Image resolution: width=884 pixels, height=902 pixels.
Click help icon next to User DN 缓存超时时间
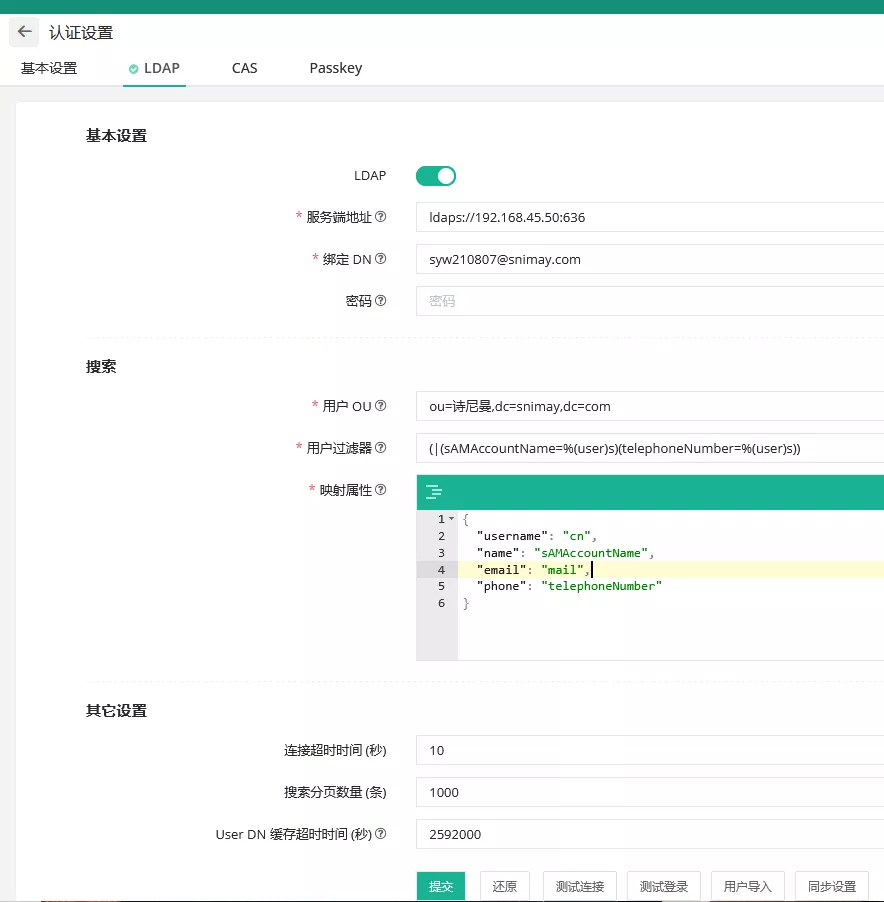[381, 834]
